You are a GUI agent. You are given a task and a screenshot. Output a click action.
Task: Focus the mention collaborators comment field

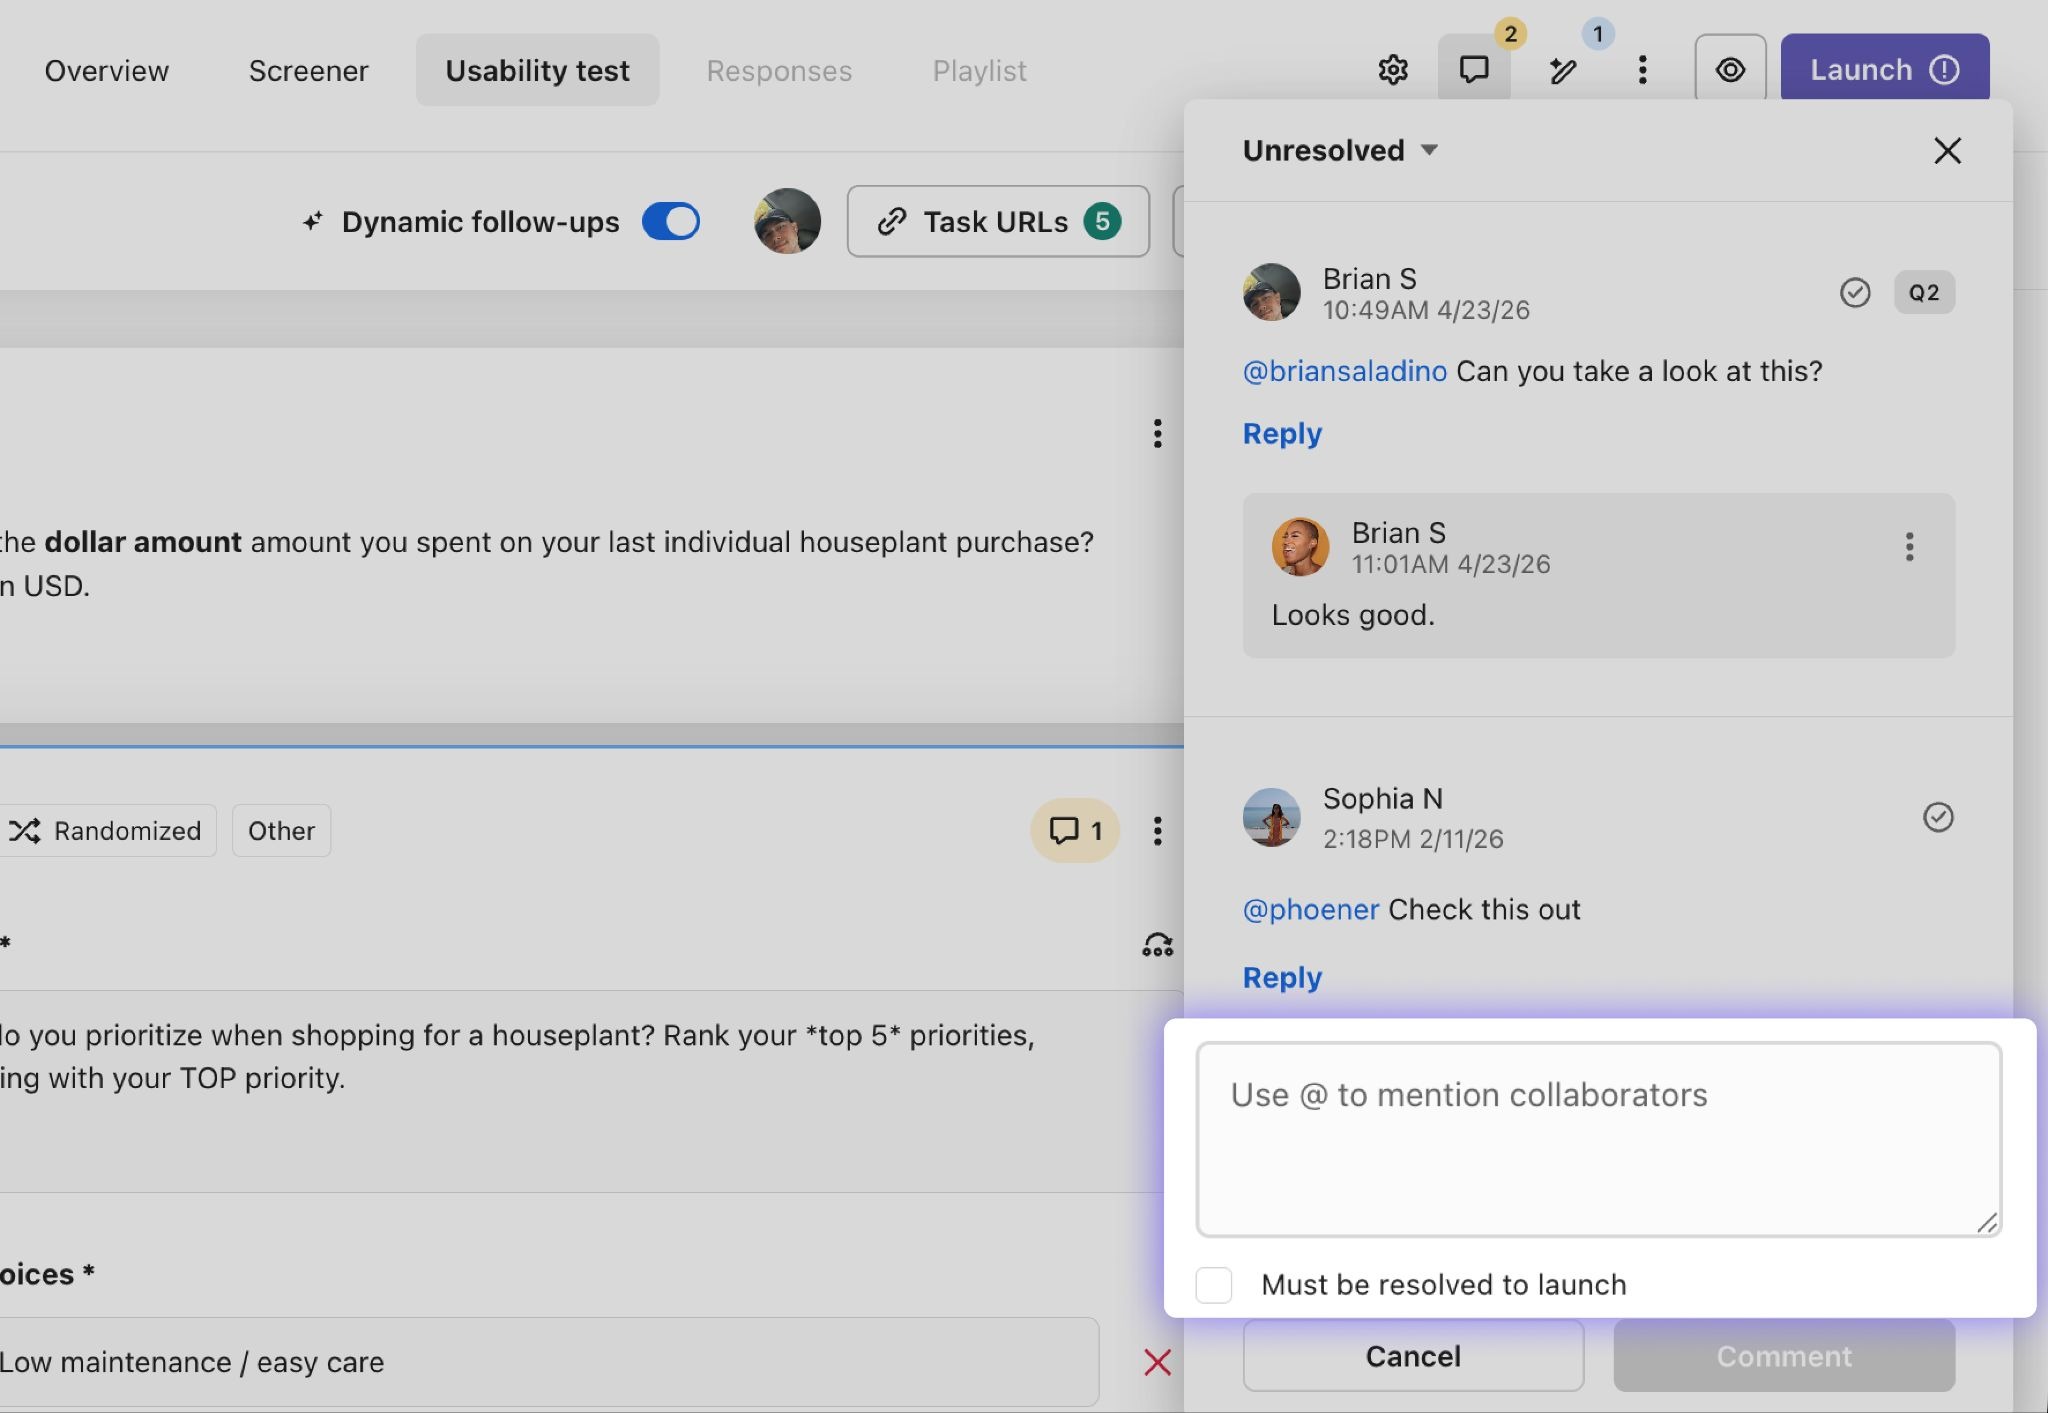pos(1598,1138)
